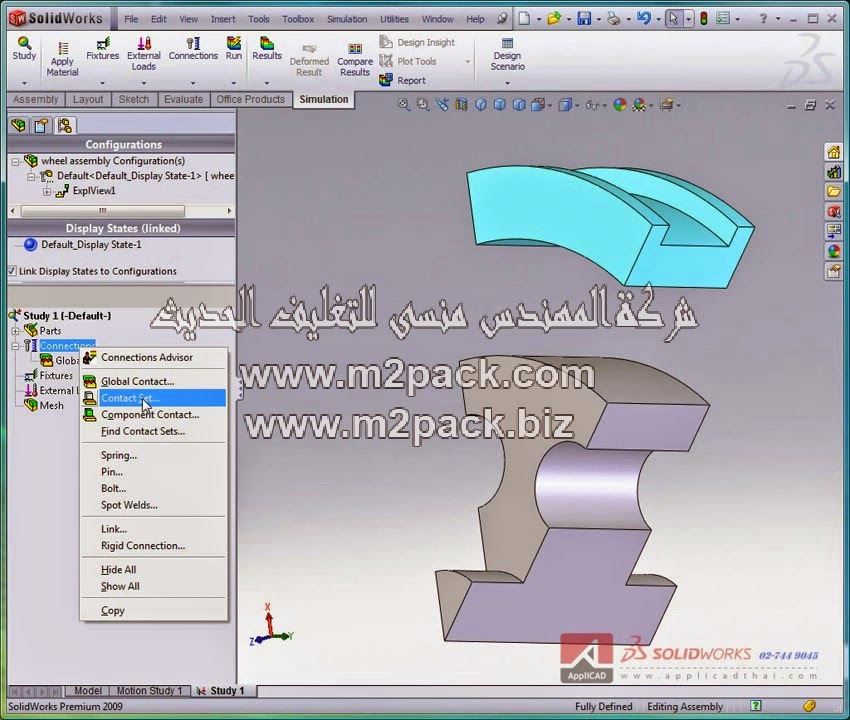Click the Edit Appearance color ball icon
Viewport: 850px width, 720px height.
tap(620, 105)
